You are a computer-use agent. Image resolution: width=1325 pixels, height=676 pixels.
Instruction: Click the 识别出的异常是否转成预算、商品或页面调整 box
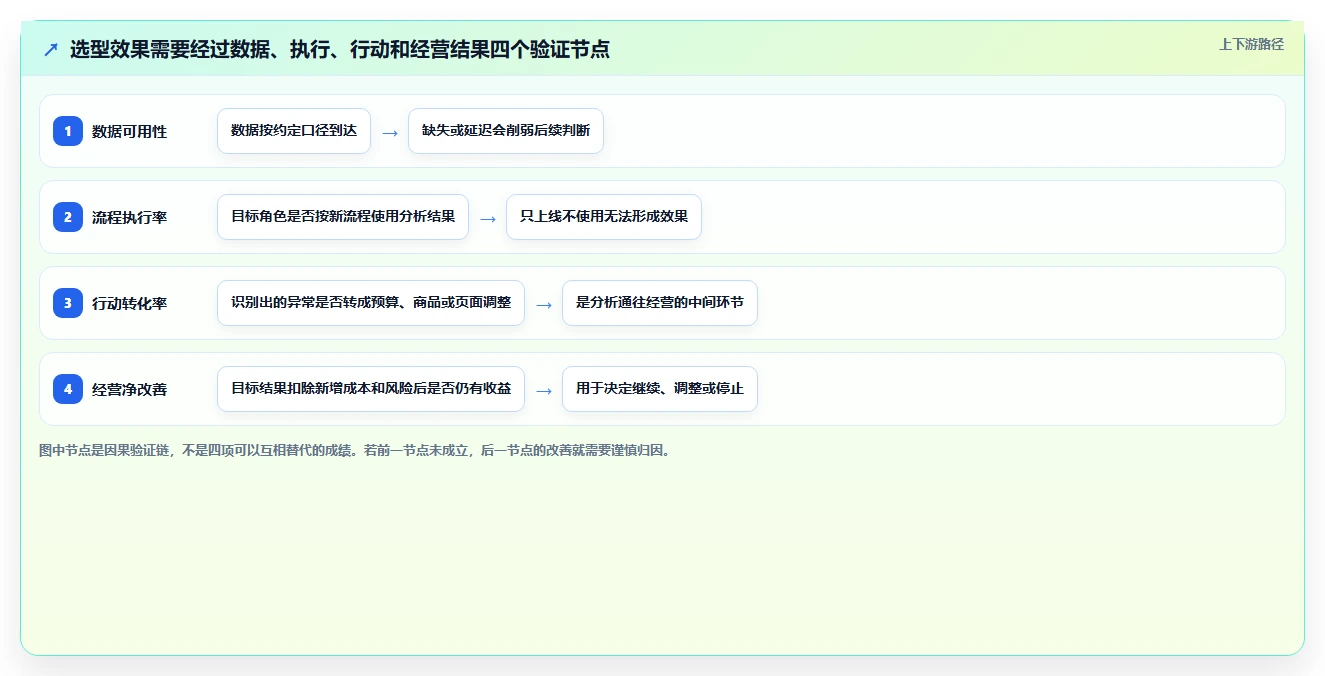pos(371,303)
